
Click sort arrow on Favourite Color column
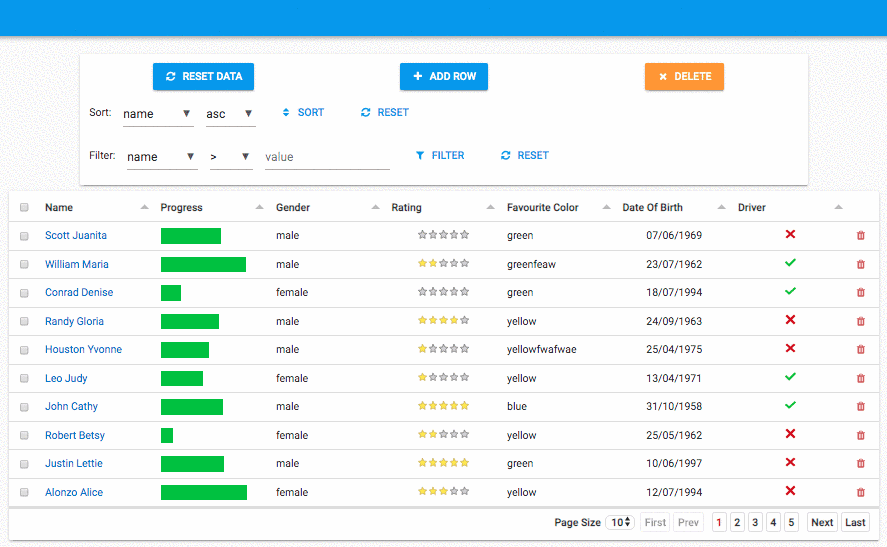[606, 207]
